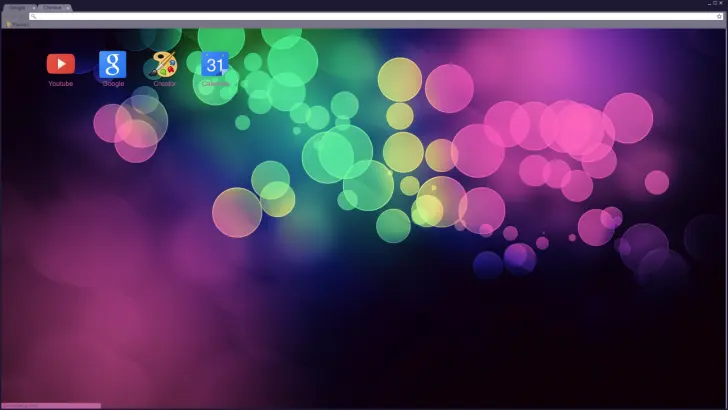
Task: Click the magnifier icon in the omnibox
Action: (34, 16)
